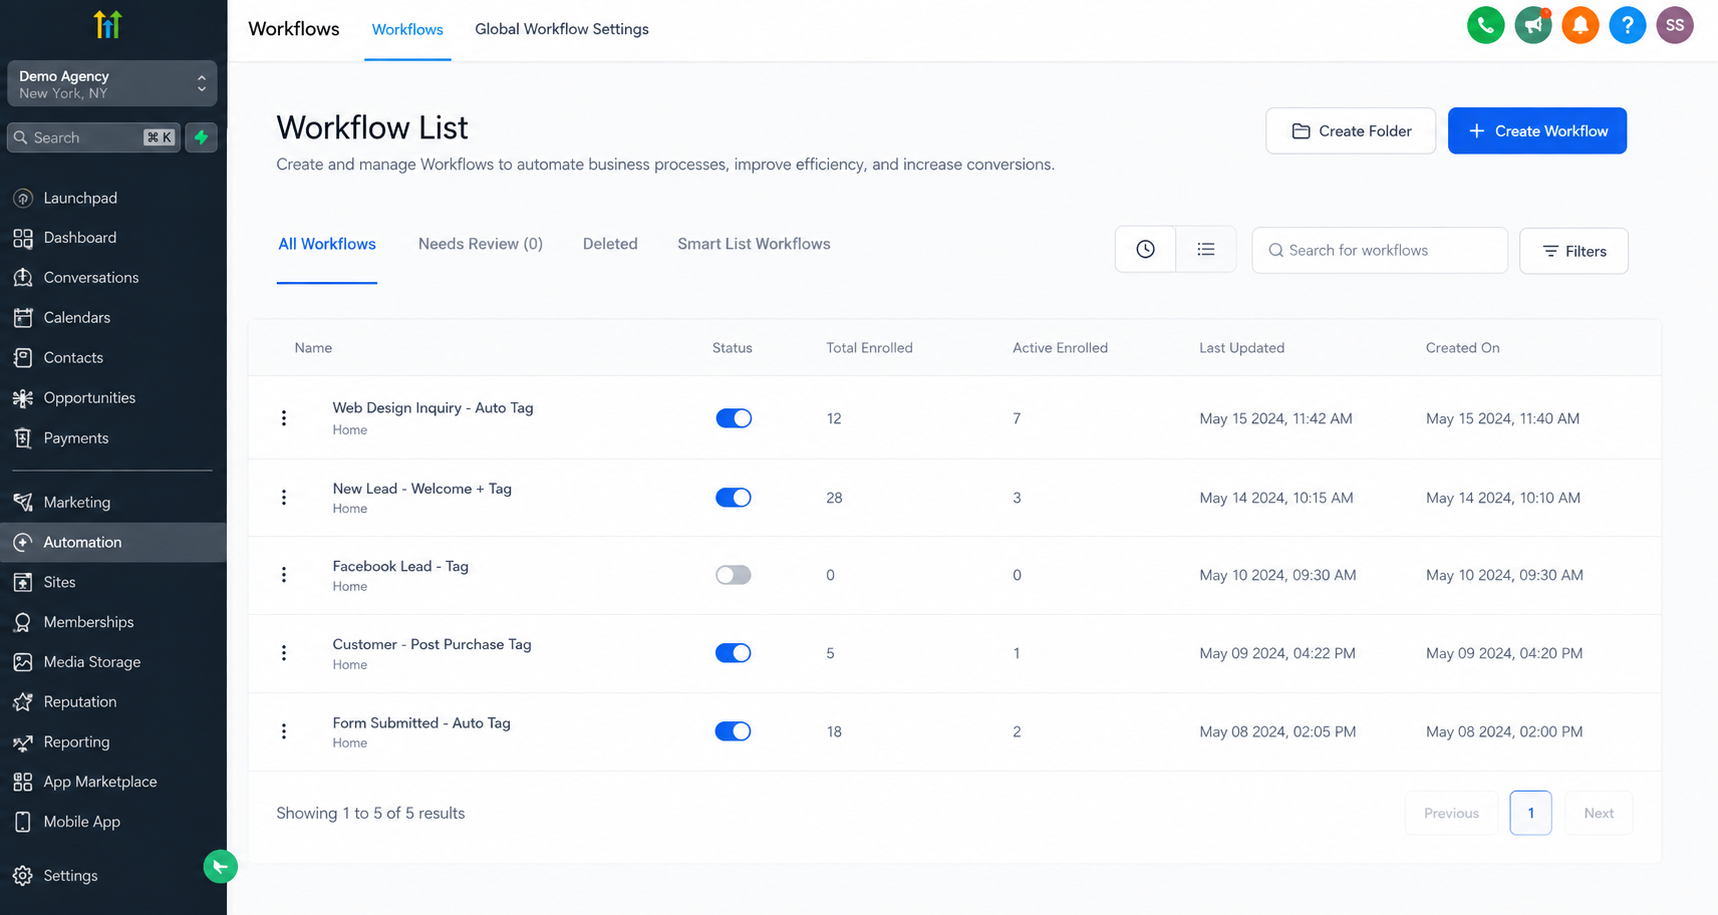The image size is (1718, 915).
Task: Sort by Total Enrolled column header
Action: (869, 348)
